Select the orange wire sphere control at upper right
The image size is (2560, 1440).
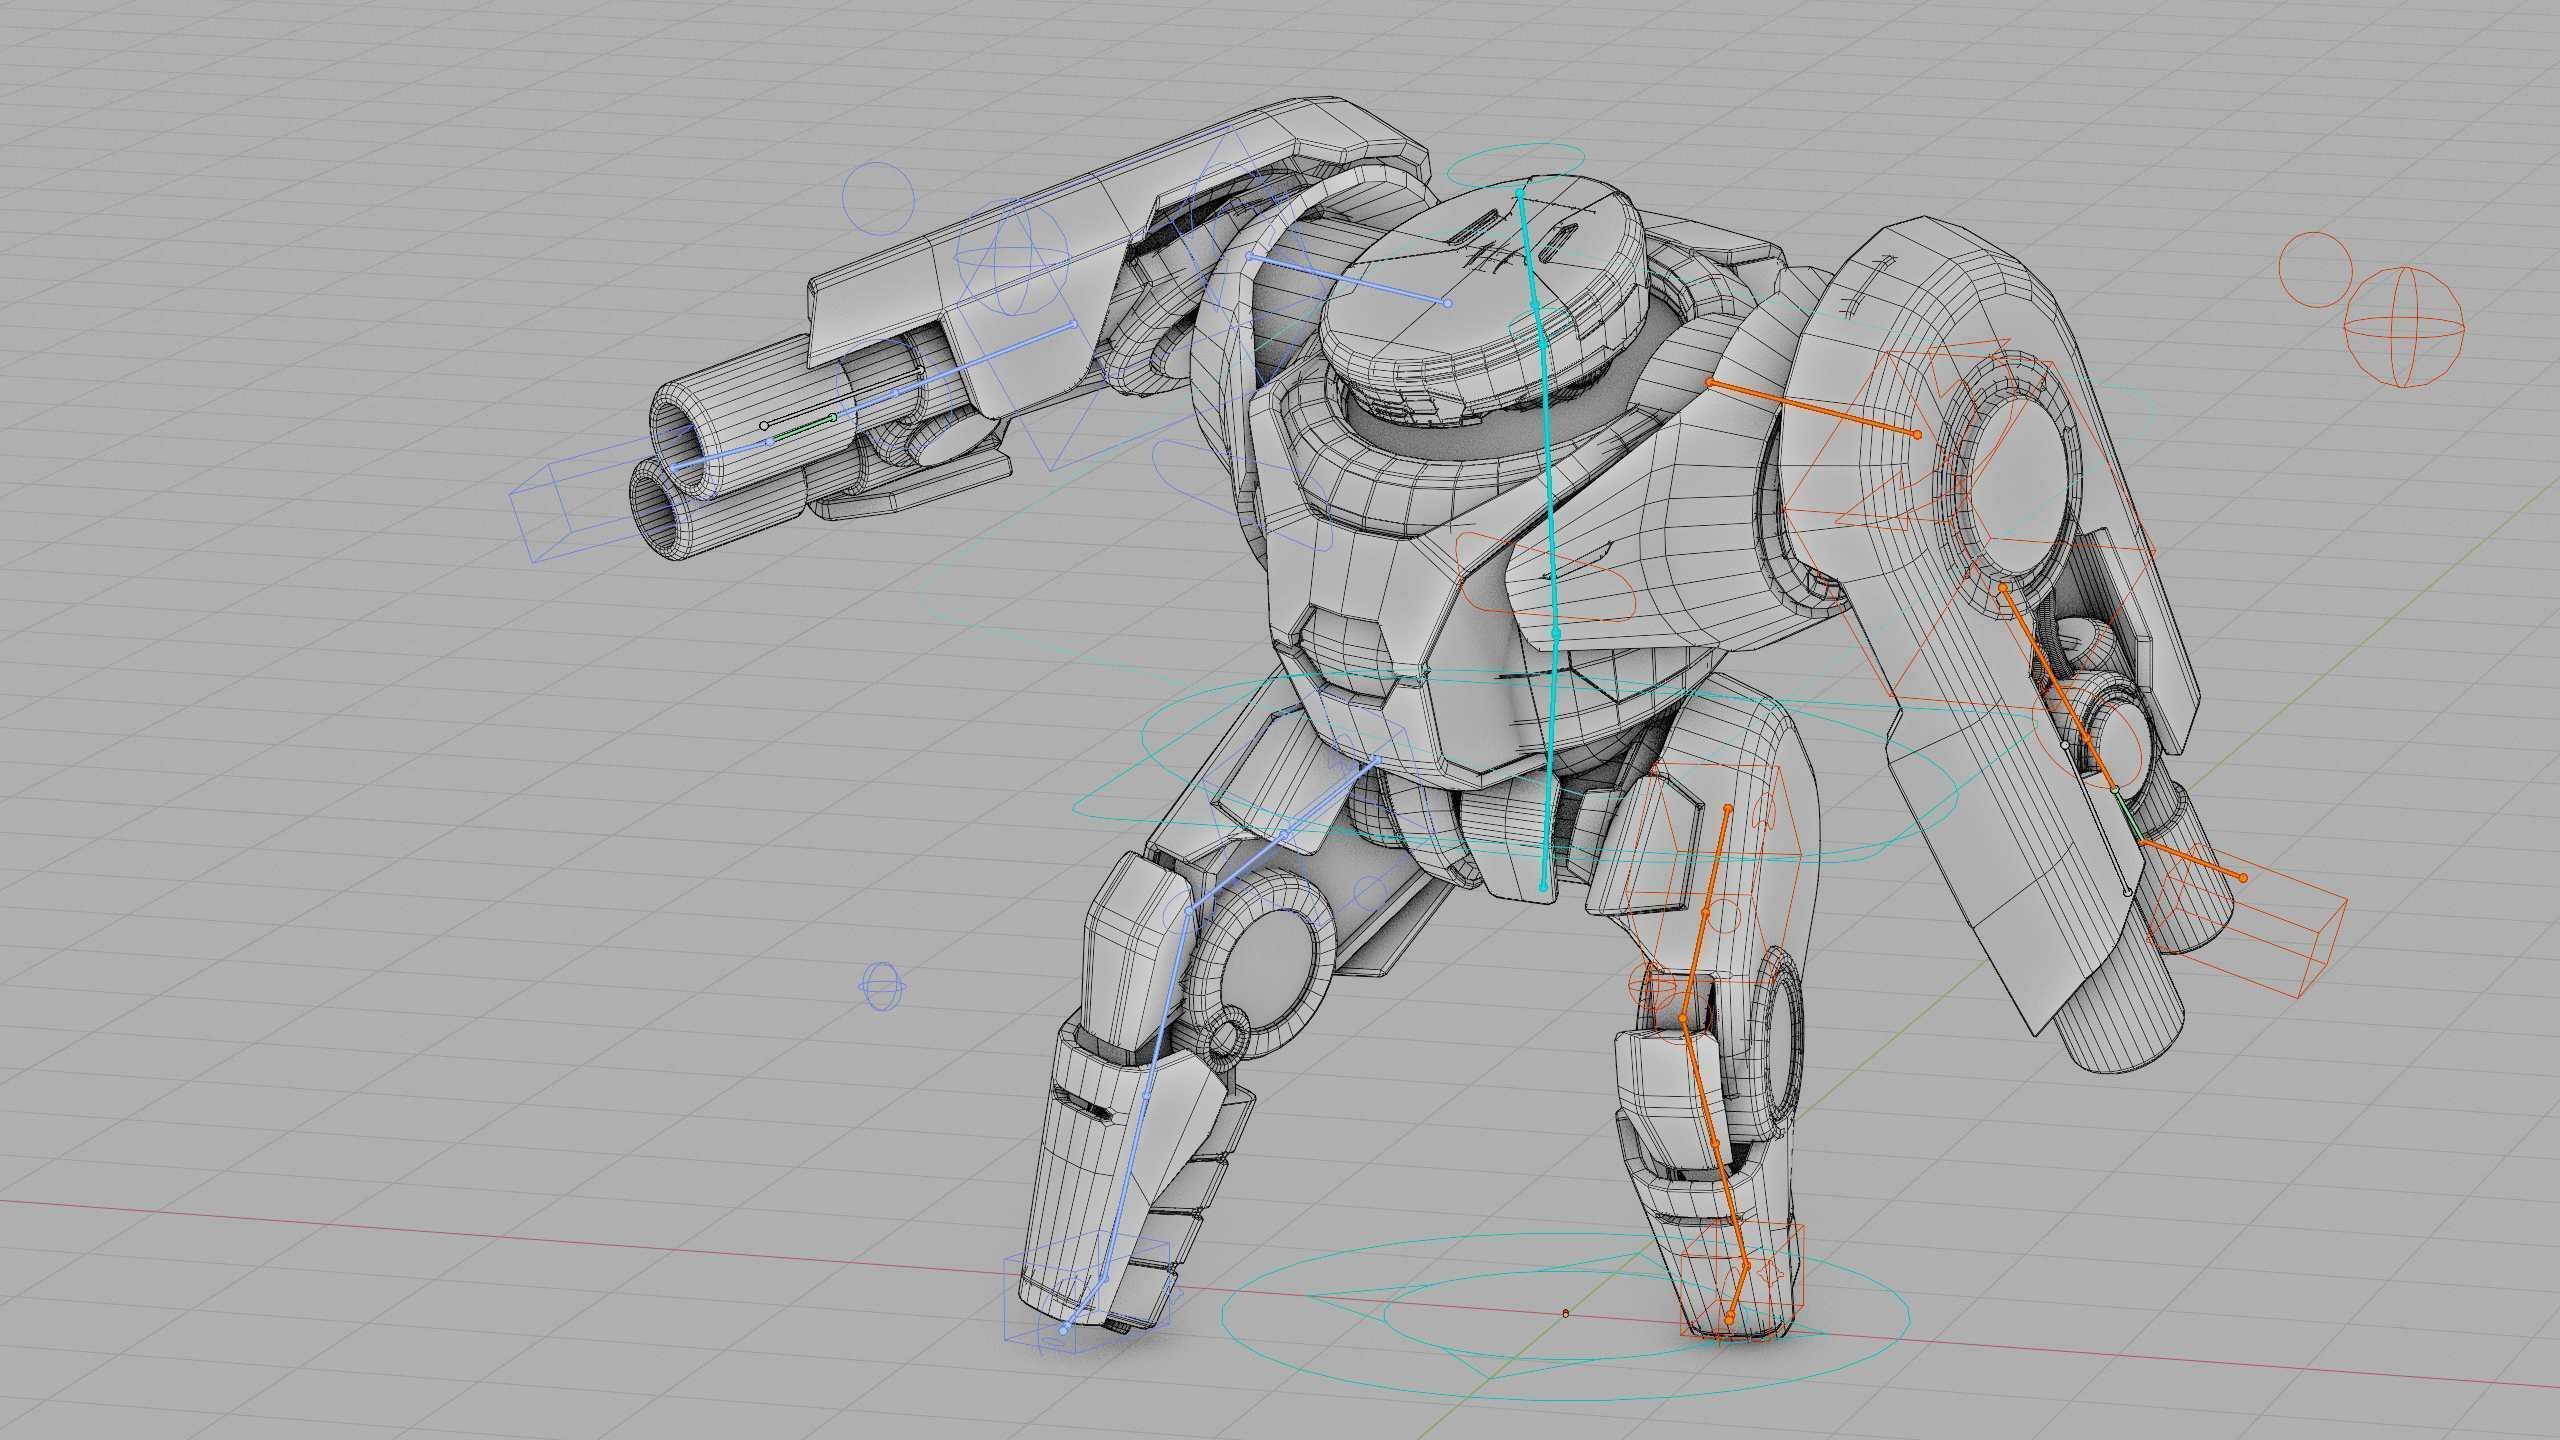click(2404, 326)
